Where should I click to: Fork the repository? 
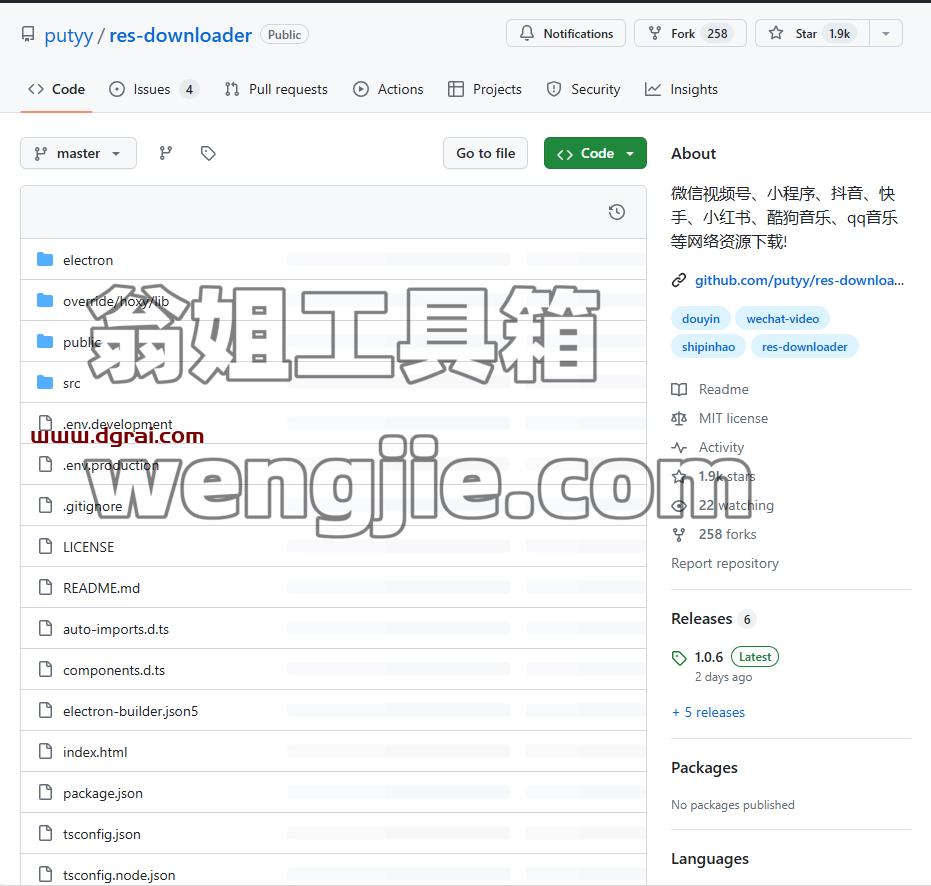coord(691,33)
